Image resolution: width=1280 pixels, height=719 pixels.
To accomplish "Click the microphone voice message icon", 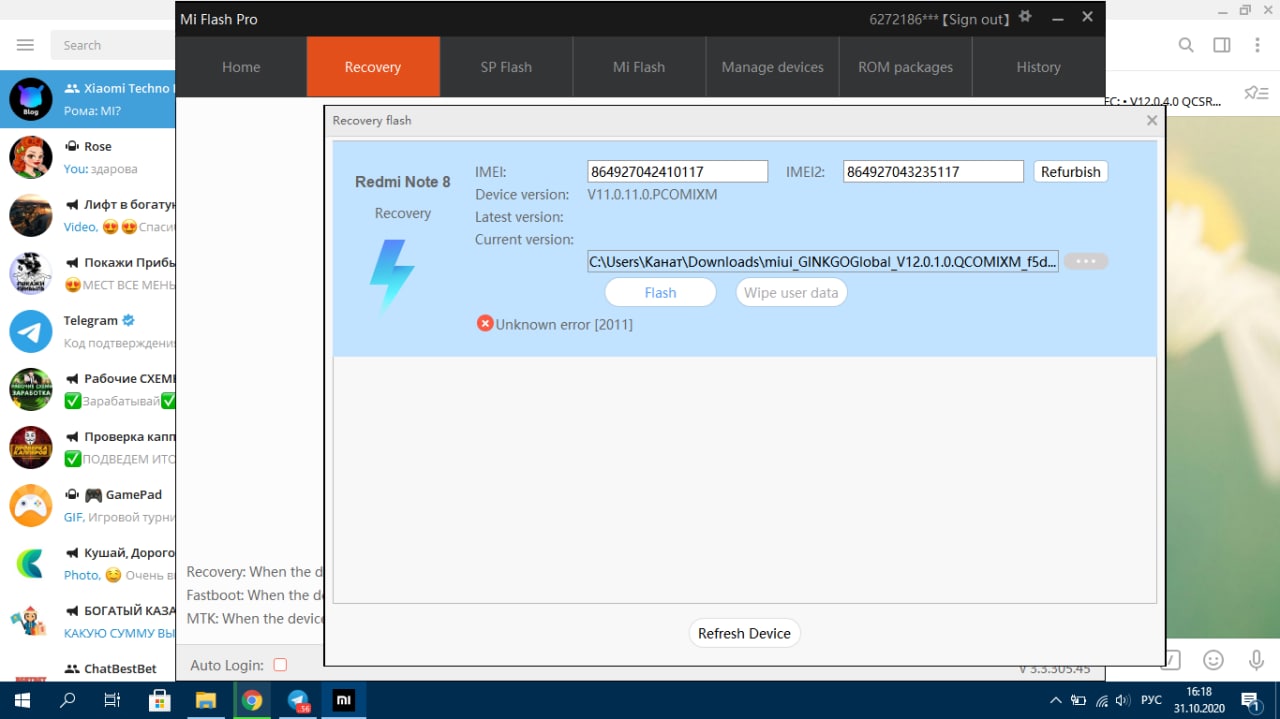I will [x=1256, y=660].
